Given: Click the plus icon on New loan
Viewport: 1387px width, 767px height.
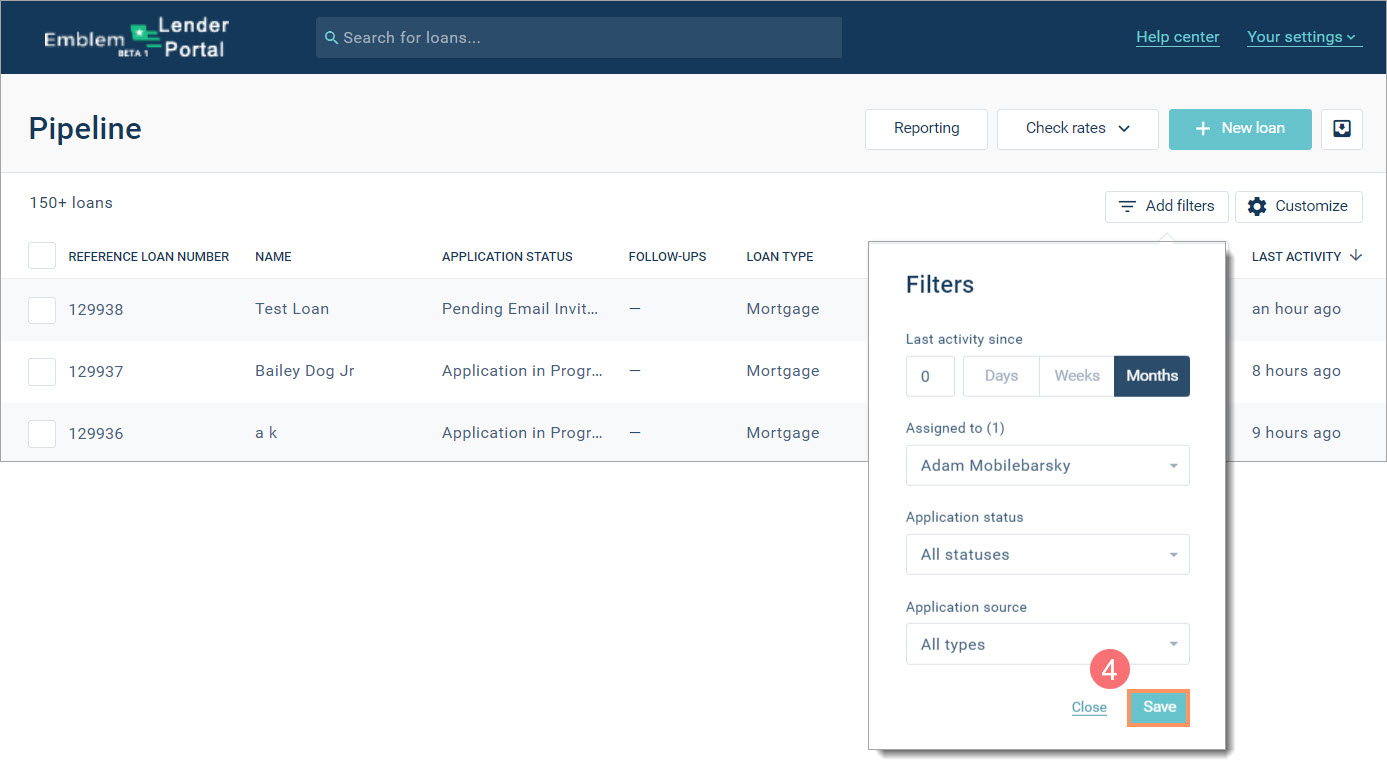Looking at the screenshot, I should coord(1203,129).
